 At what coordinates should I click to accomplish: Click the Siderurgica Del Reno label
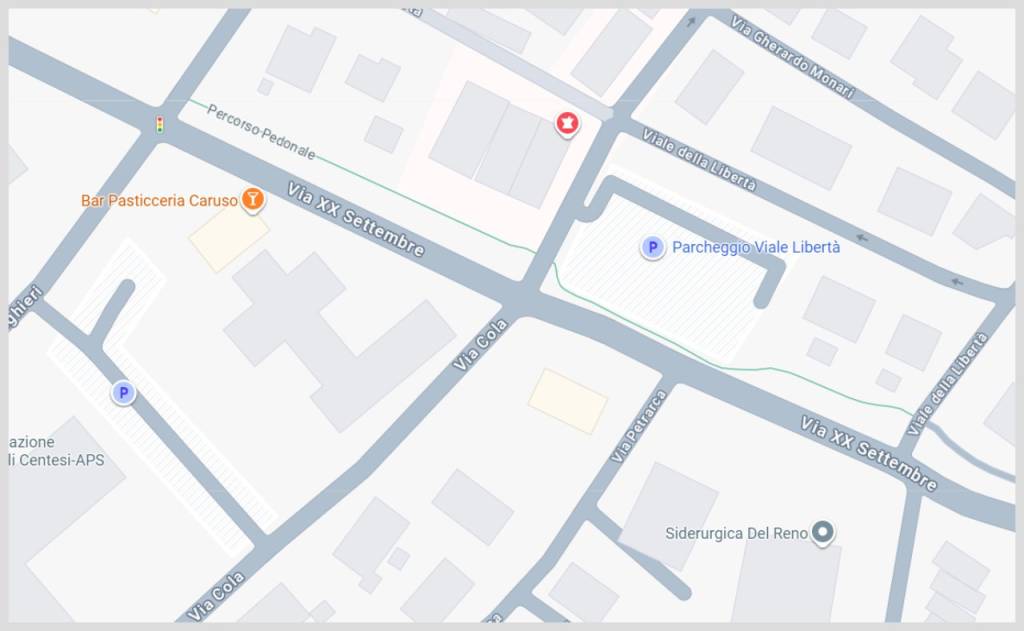point(737,533)
